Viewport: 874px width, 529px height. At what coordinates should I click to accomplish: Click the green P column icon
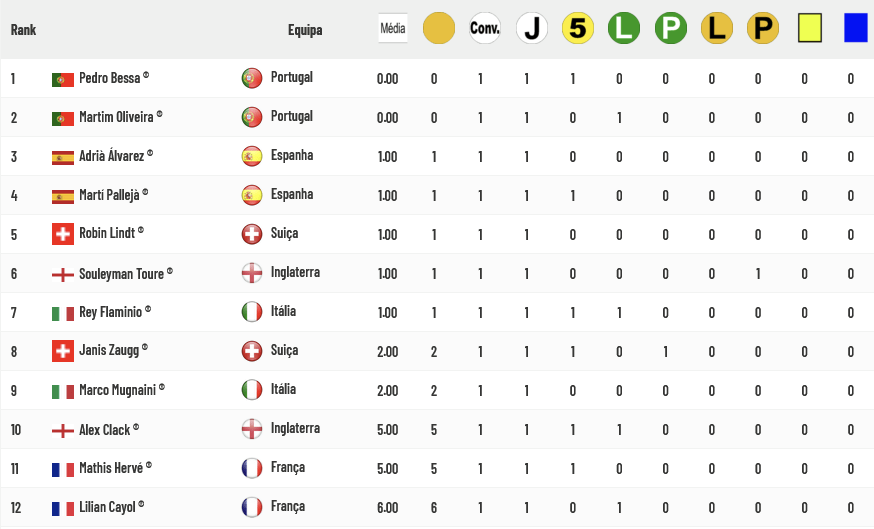coord(671,28)
